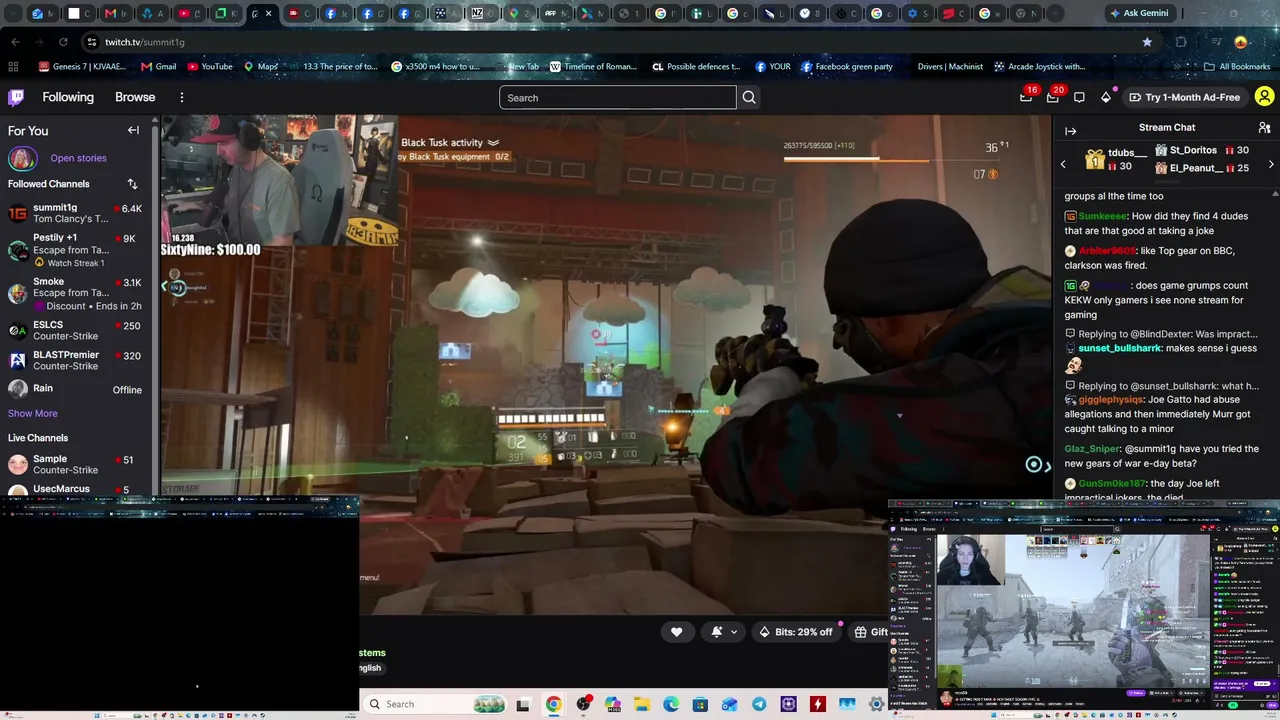Open Ask Gemini in Chrome
This screenshot has height=720, width=1280.
[1138, 13]
